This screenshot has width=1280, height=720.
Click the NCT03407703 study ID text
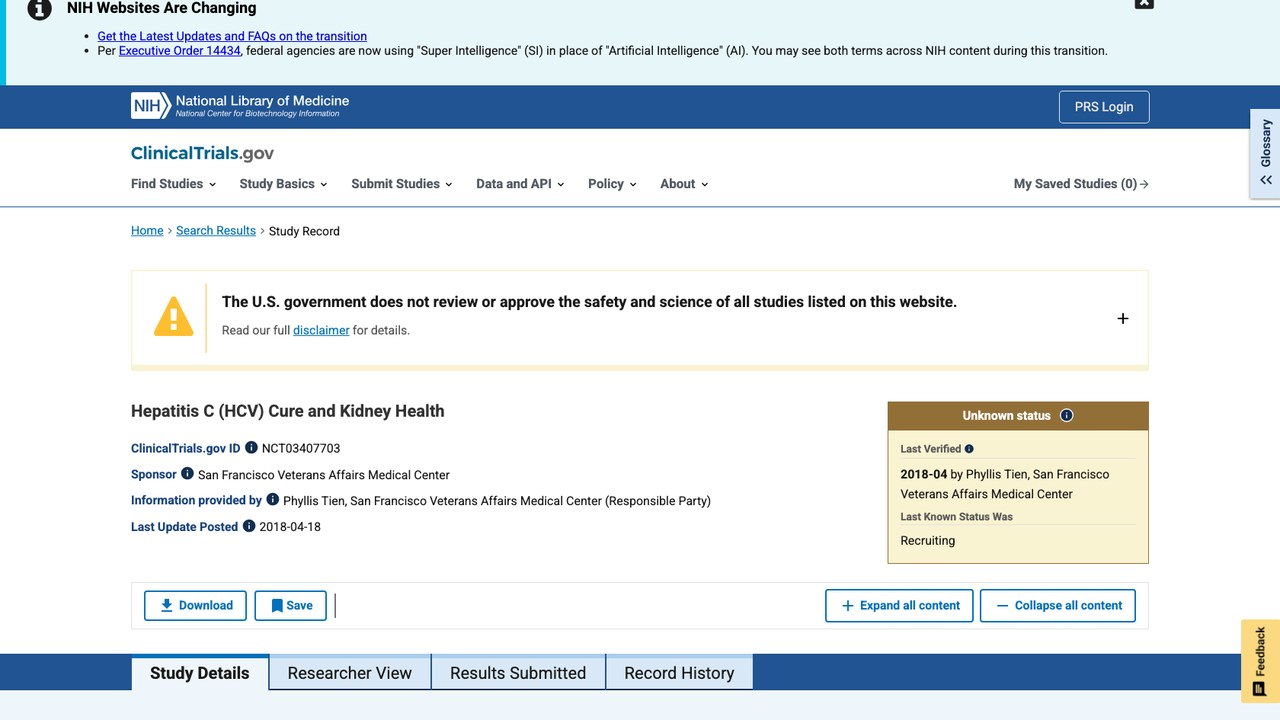tap(301, 448)
